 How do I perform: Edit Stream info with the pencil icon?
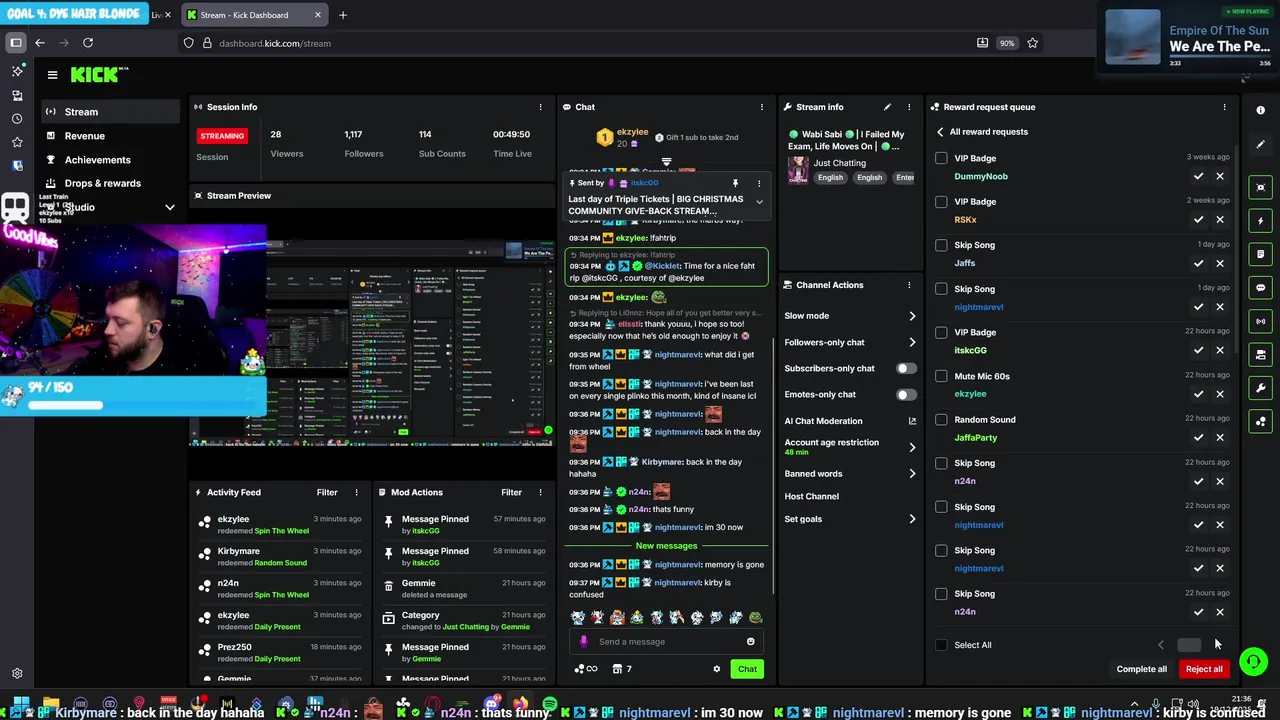pyautogui.click(x=887, y=107)
